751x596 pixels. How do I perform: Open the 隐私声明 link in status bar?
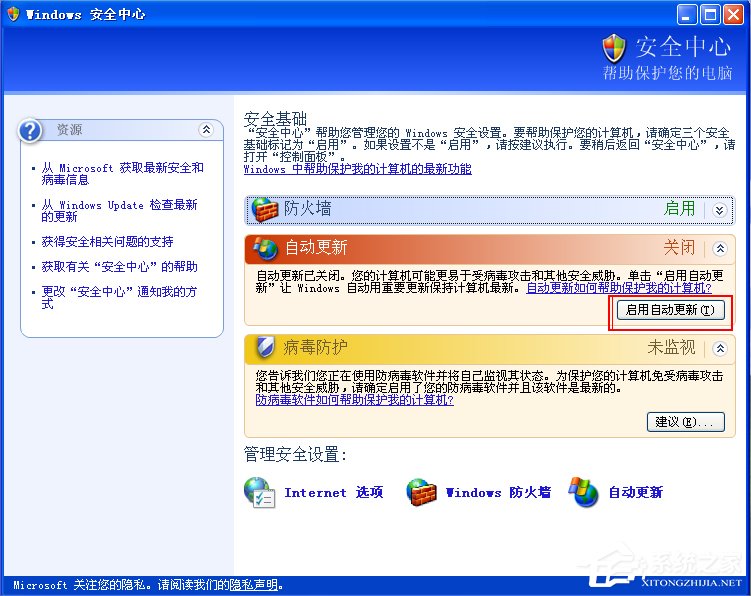click(253, 585)
